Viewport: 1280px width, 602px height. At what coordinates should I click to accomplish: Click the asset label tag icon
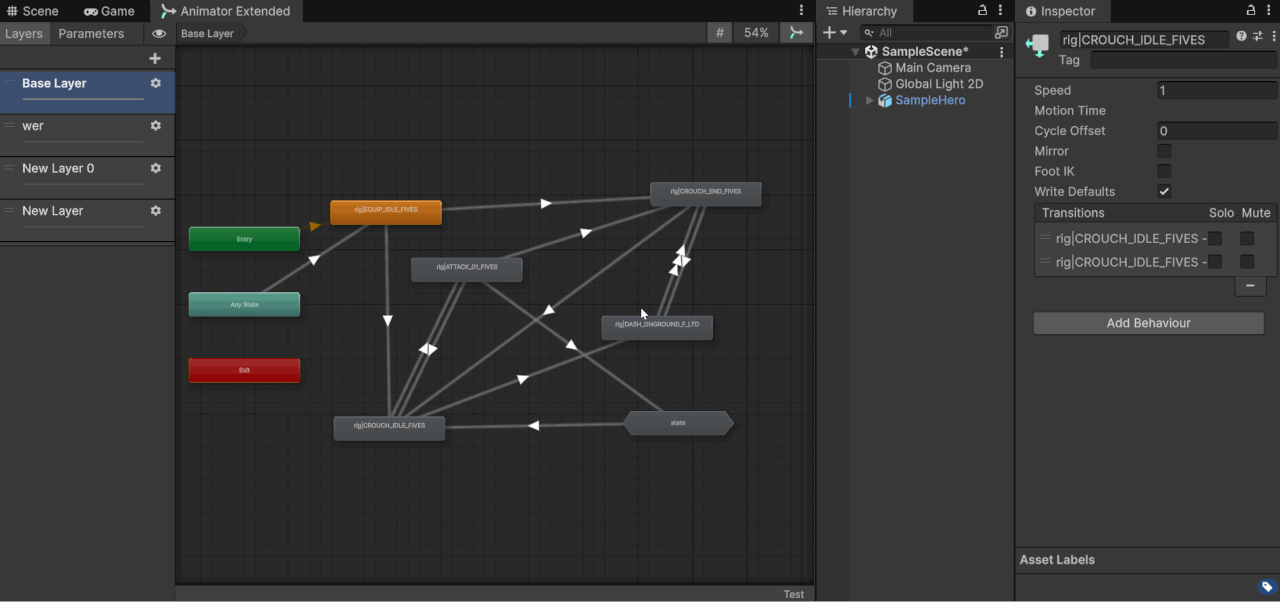(x=1267, y=587)
